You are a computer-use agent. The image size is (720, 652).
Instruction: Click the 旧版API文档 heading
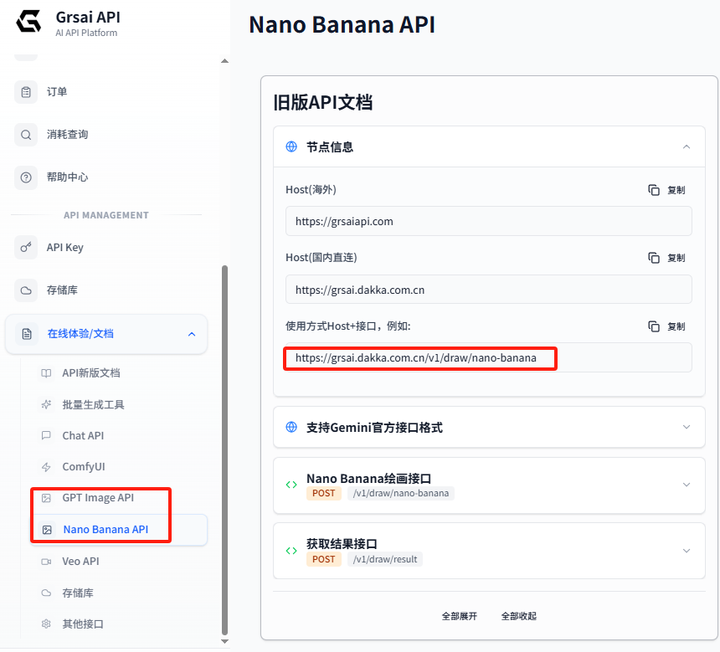point(323,102)
